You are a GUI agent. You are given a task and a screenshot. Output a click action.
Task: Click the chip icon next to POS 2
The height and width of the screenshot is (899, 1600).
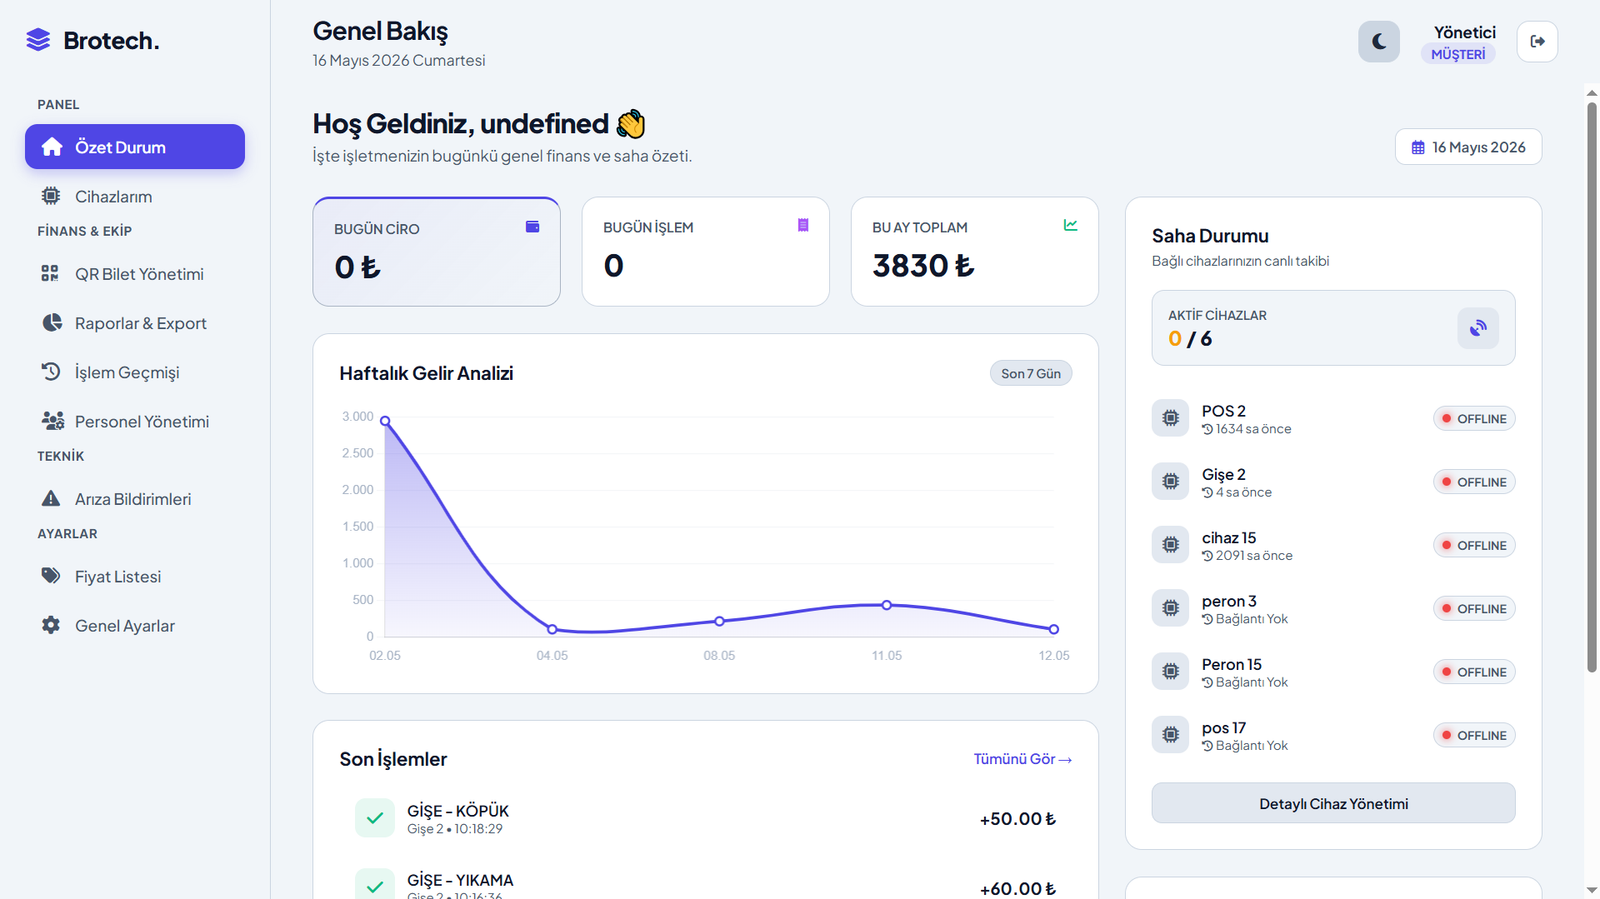pyautogui.click(x=1170, y=418)
